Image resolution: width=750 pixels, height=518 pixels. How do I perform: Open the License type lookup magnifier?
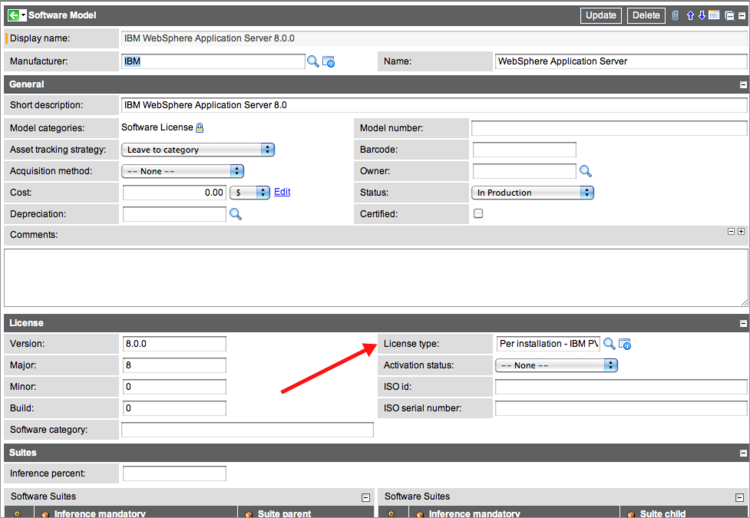(x=609, y=343)
